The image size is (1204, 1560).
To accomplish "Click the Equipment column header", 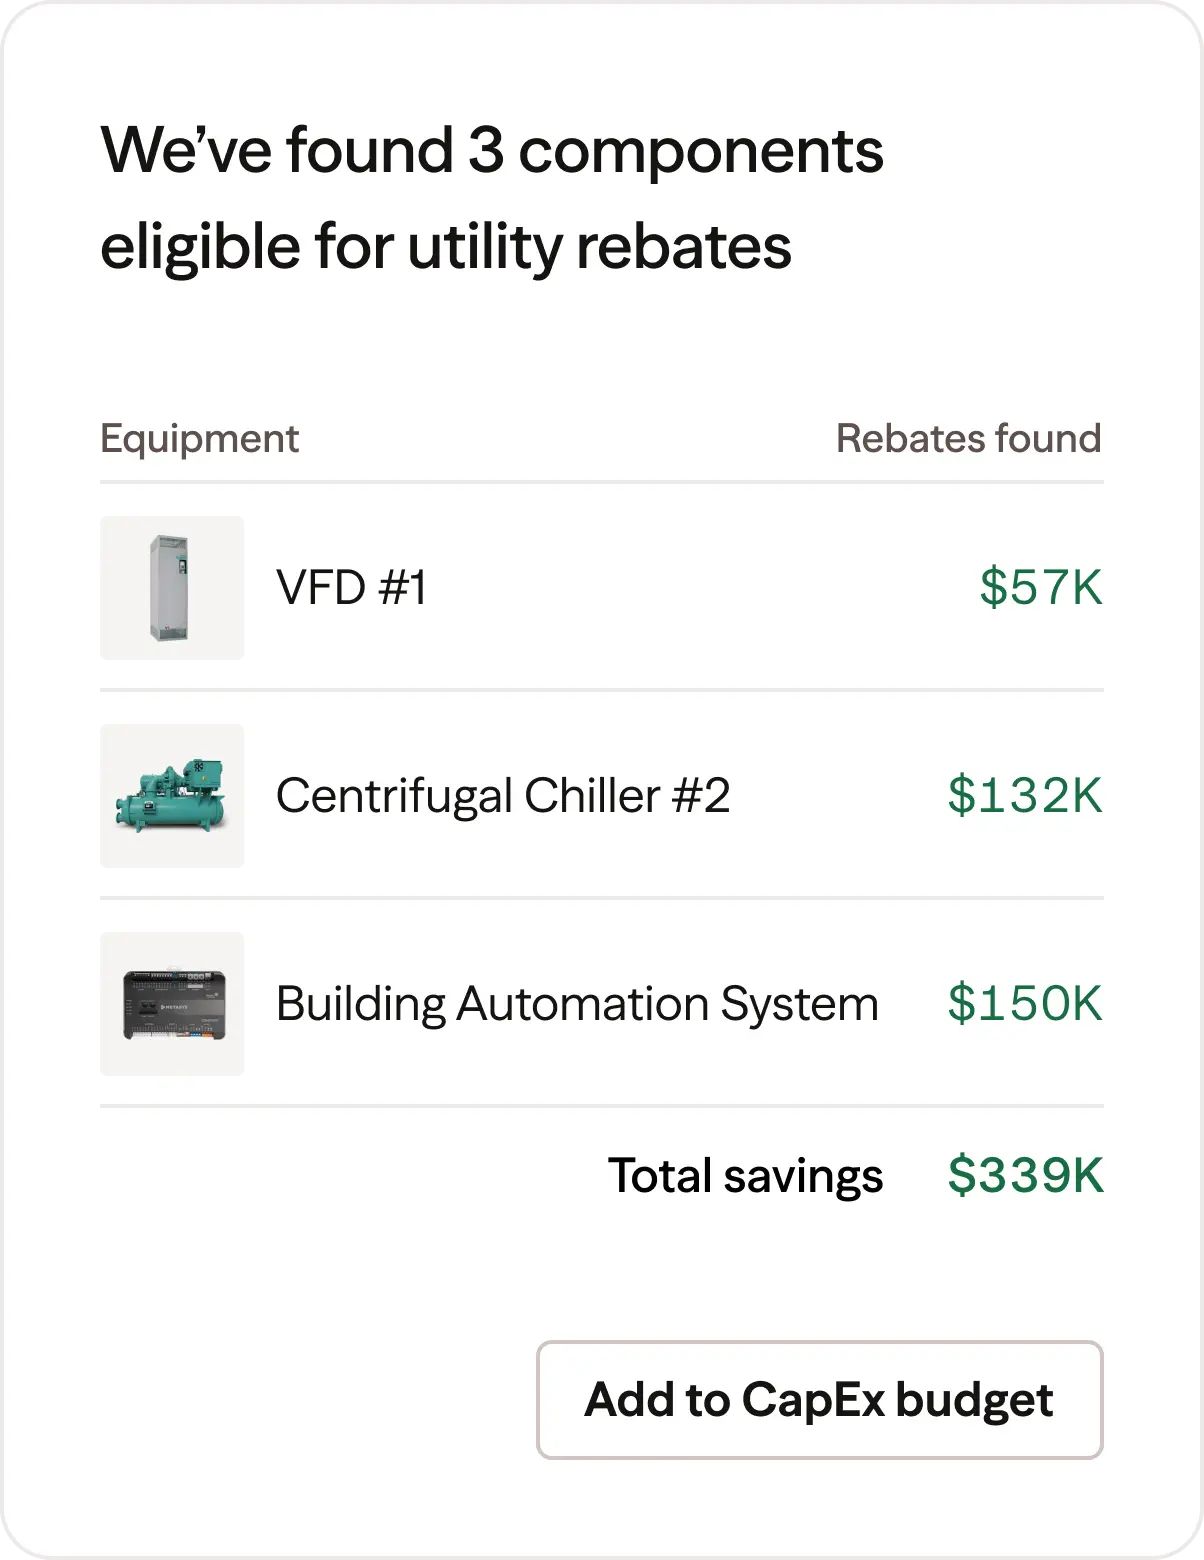I will click(199, 439).
